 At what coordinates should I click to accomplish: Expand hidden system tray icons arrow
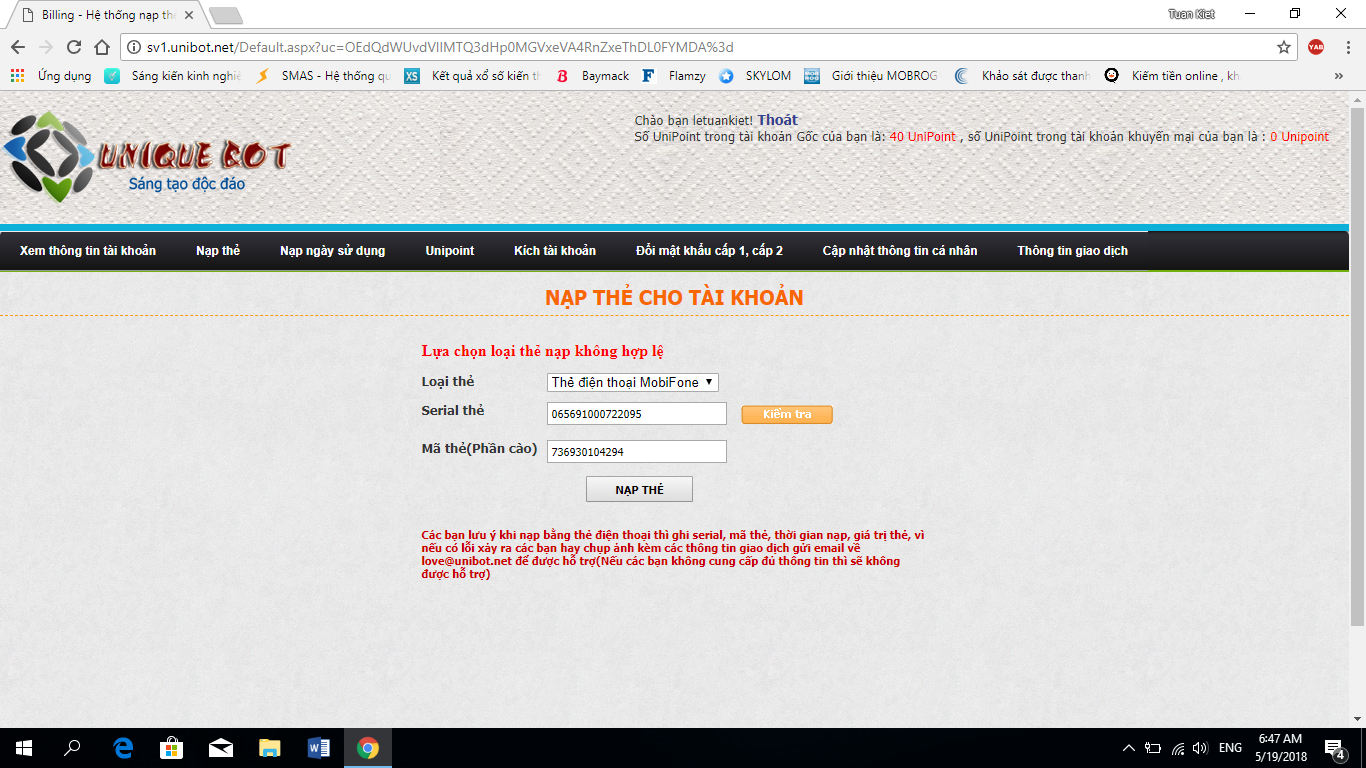(x=1129, y=748)
